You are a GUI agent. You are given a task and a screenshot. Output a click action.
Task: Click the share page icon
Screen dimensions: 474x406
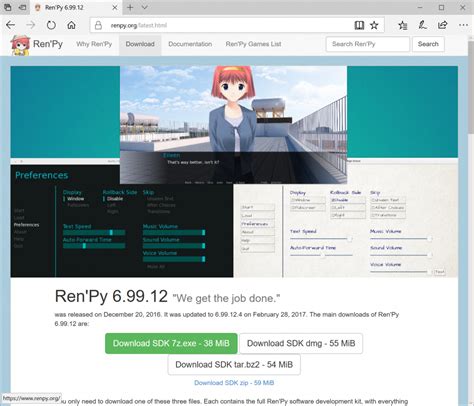(x=443, y=25)
